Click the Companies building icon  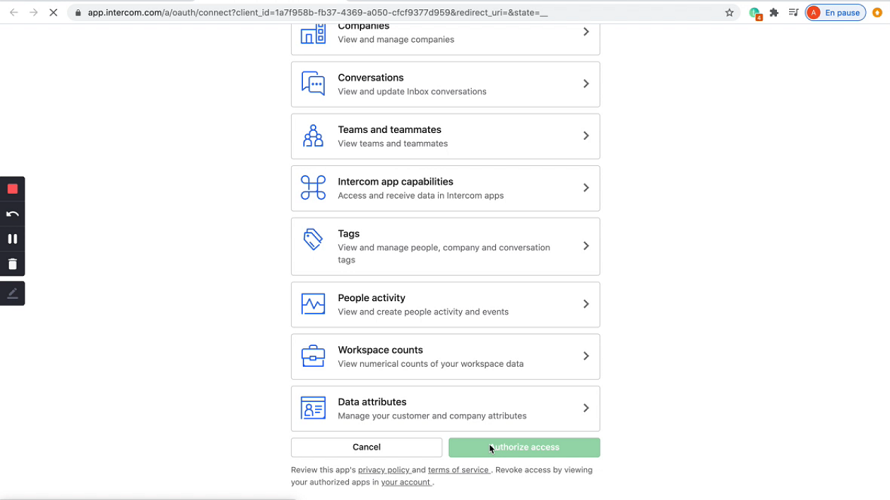(x=313, y=33)
